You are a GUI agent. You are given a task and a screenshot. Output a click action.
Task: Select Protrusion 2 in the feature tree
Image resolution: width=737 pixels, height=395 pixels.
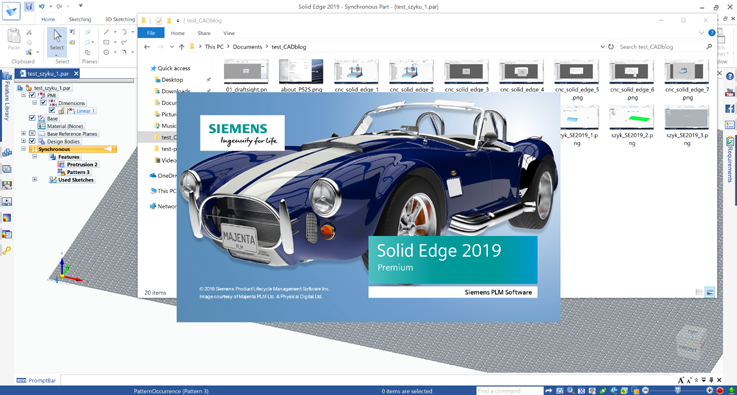pyautogui.click(x=82, y=164)
